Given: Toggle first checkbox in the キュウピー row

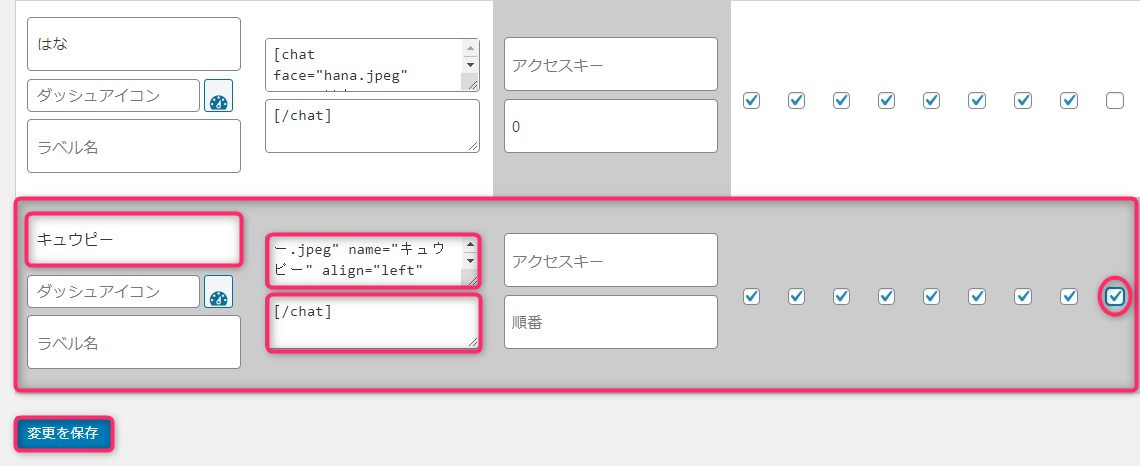Looking at the screenshot, I should pos(751,296).
